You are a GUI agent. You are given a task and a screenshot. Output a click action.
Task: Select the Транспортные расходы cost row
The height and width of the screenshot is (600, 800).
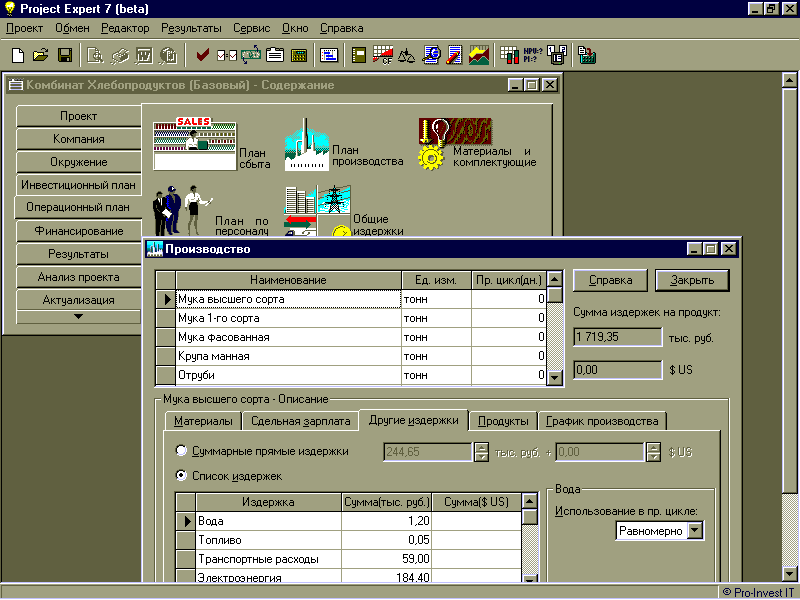pyautogui.click(x=349, y=559)
